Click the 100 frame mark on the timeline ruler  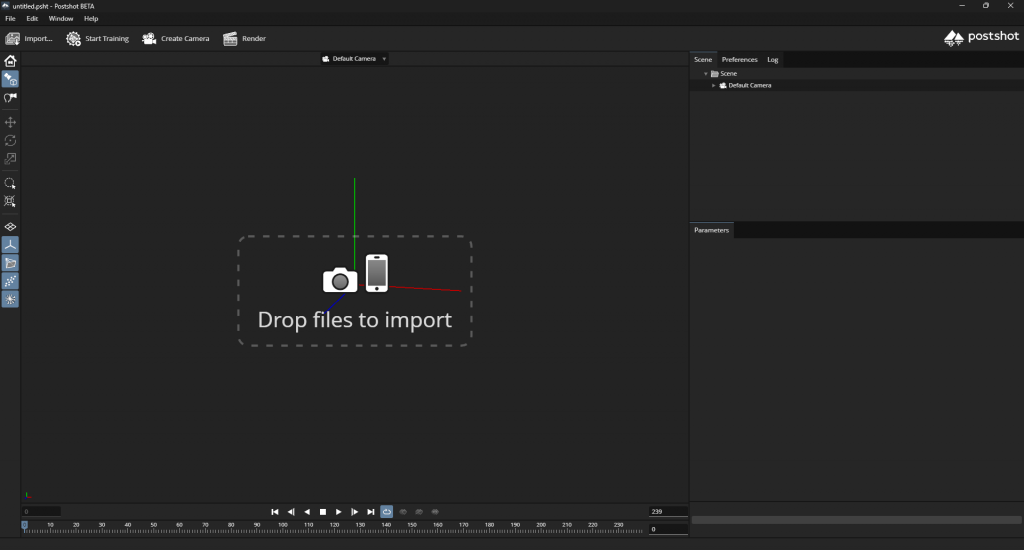pyautogui.click(x=283, y=526)
